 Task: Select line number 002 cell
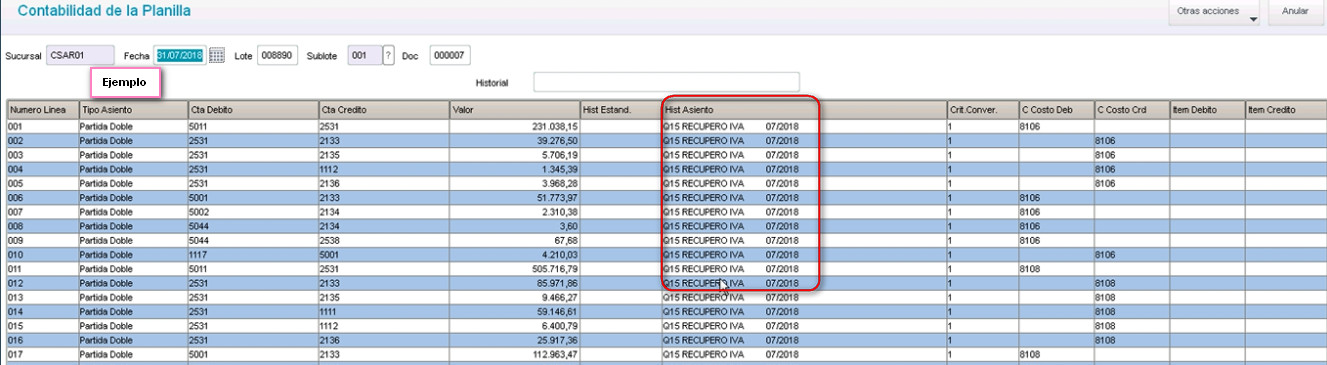point(42,141)
